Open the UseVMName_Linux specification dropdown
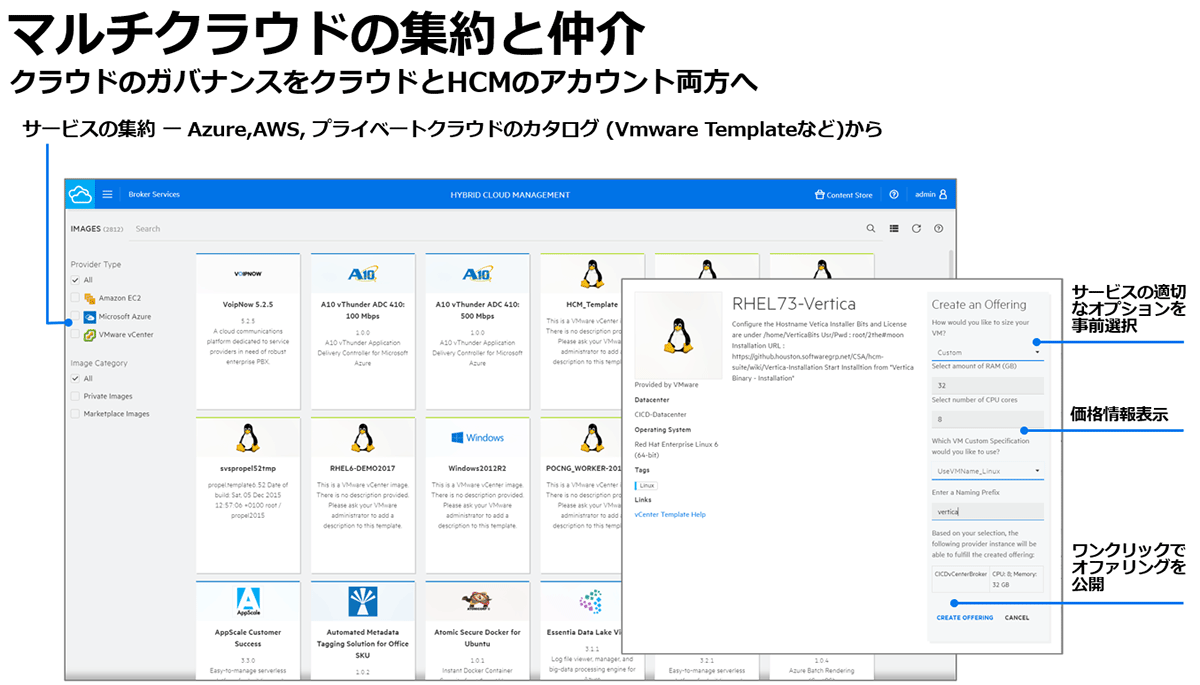This screenshot has width=1200, height=685. pyautogui.click(x=988, y=470)
